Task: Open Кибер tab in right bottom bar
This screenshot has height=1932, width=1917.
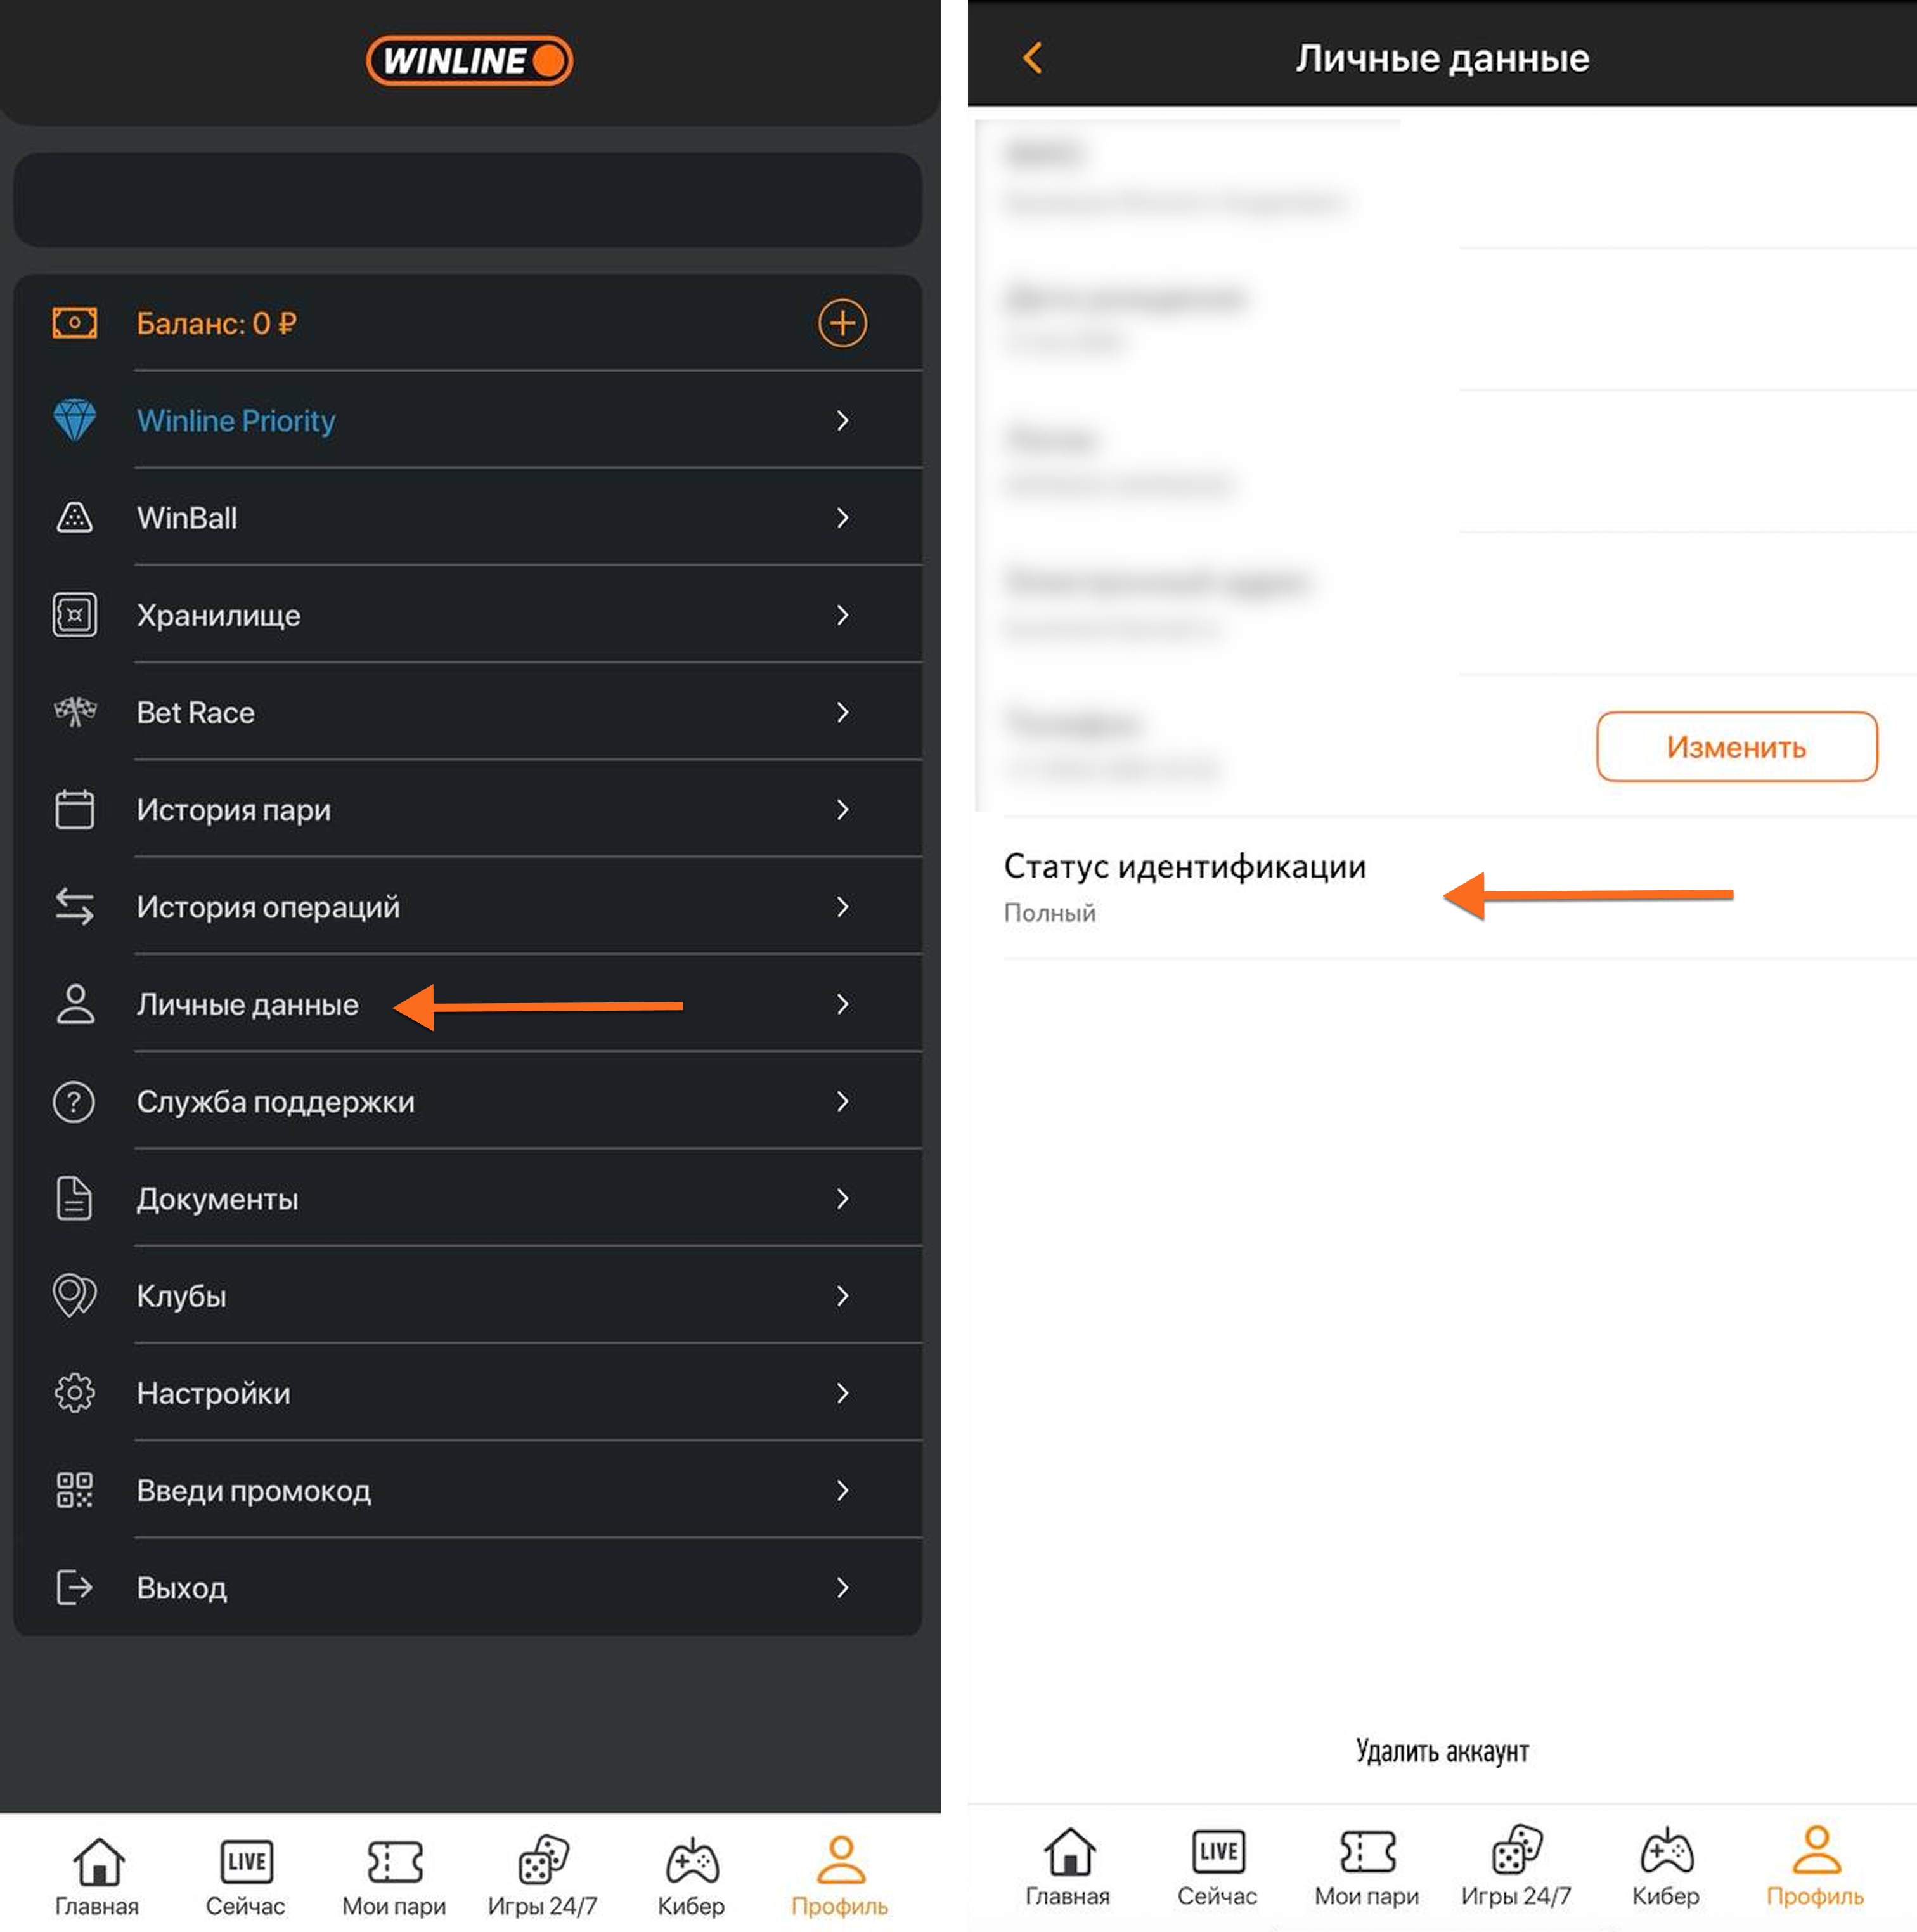Action: tap(1665, 1867)
